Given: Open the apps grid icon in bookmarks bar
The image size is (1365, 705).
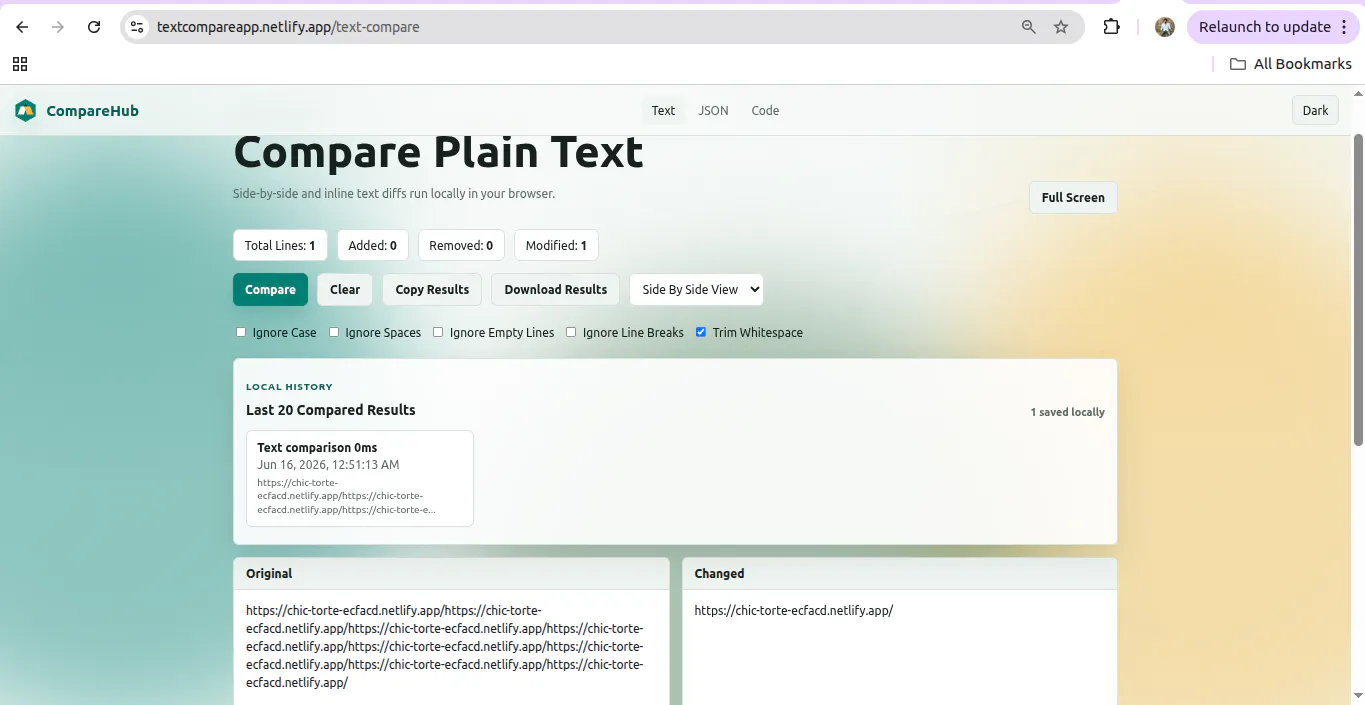Looking at the screenshot, I should (20, 64).
